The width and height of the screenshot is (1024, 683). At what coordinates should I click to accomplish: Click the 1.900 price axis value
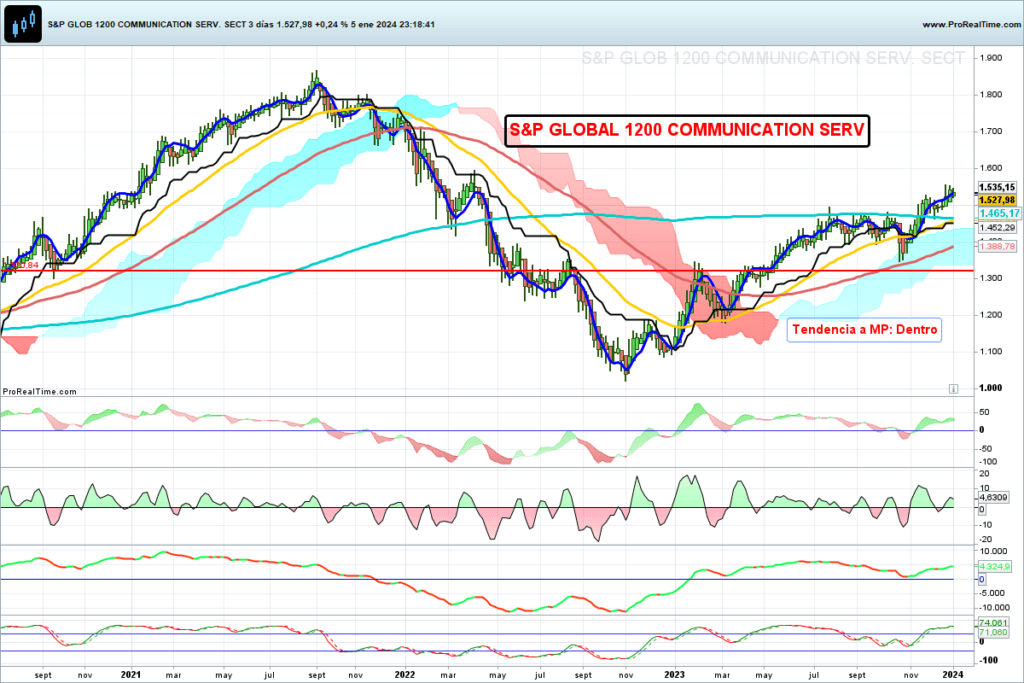click(x=991, y=58)
